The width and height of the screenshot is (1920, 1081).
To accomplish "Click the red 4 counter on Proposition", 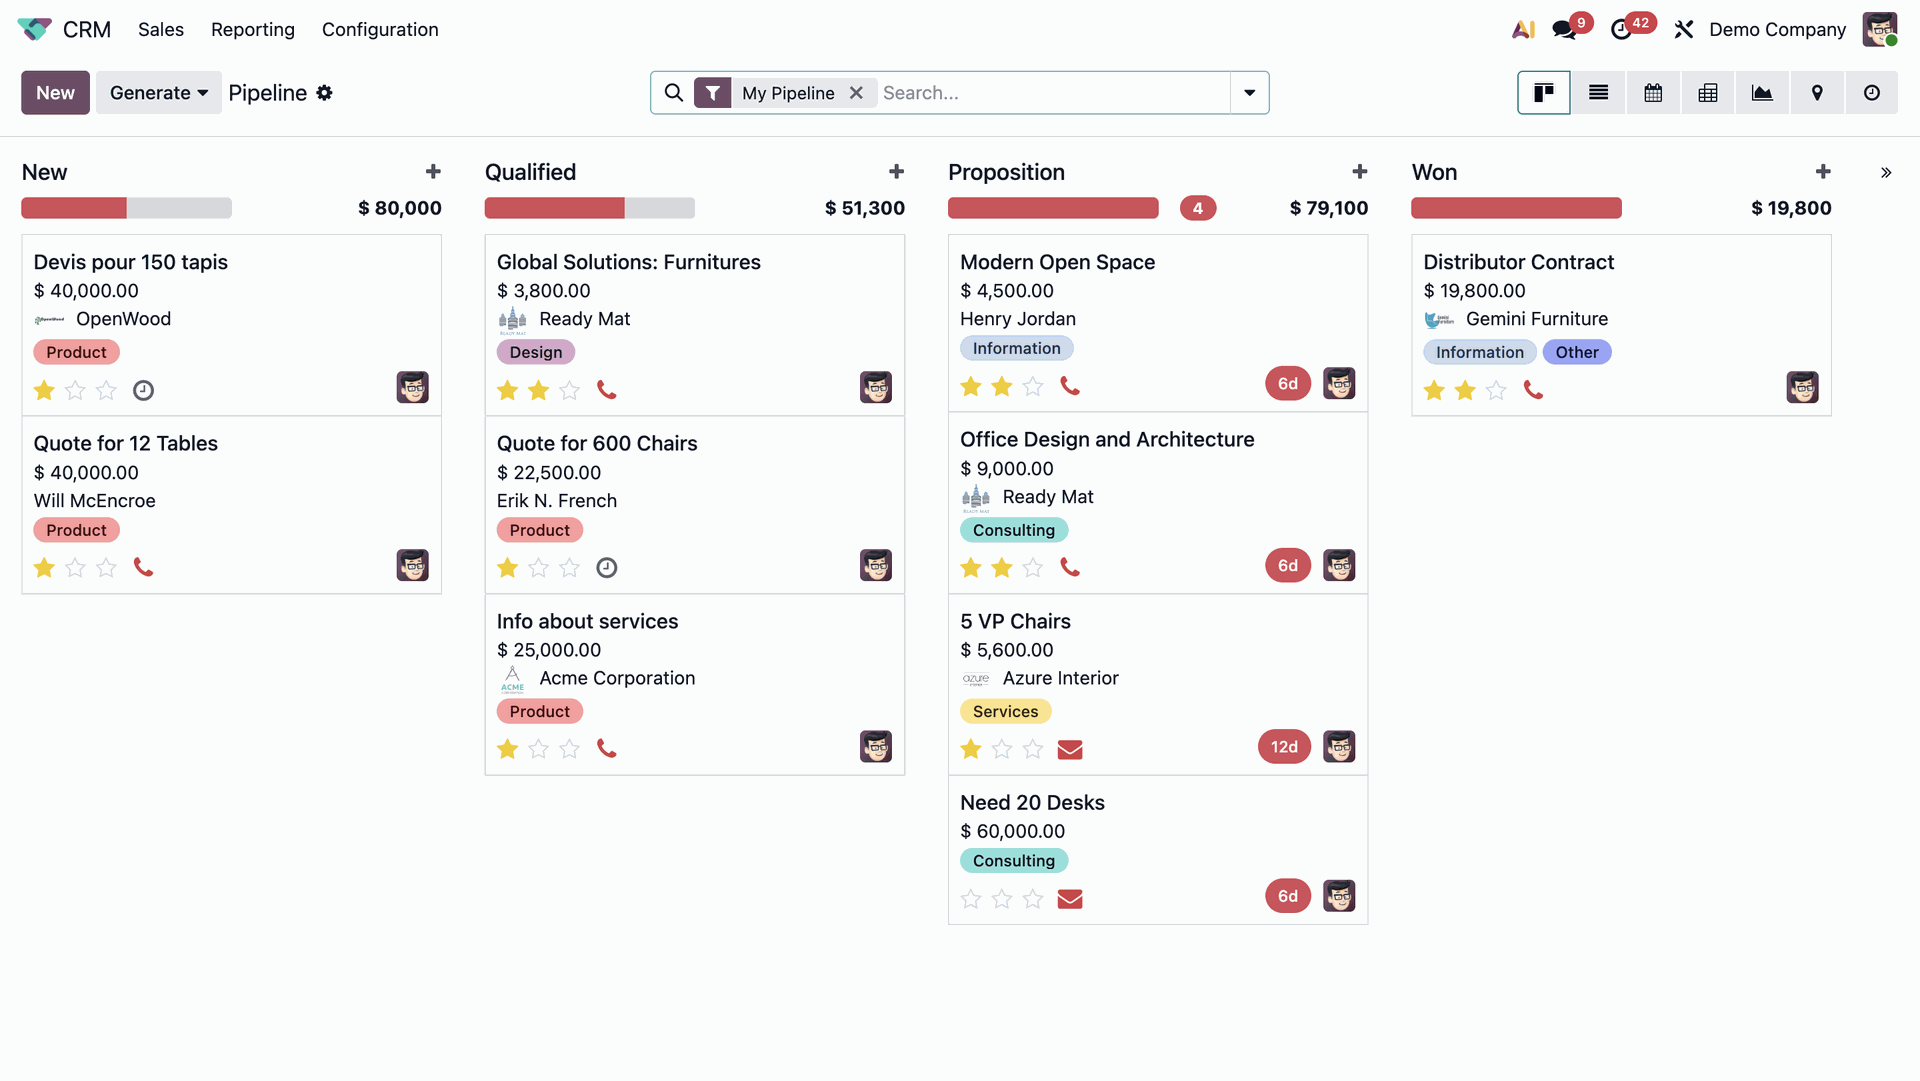I will pos(1198,208).
